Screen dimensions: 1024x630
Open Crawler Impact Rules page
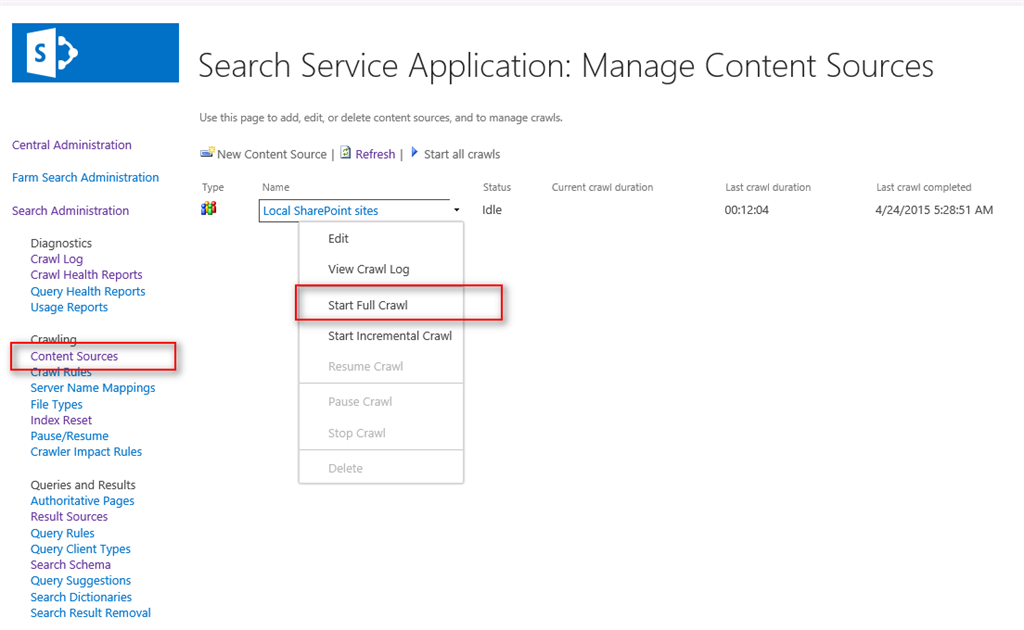tap(86, 452)
